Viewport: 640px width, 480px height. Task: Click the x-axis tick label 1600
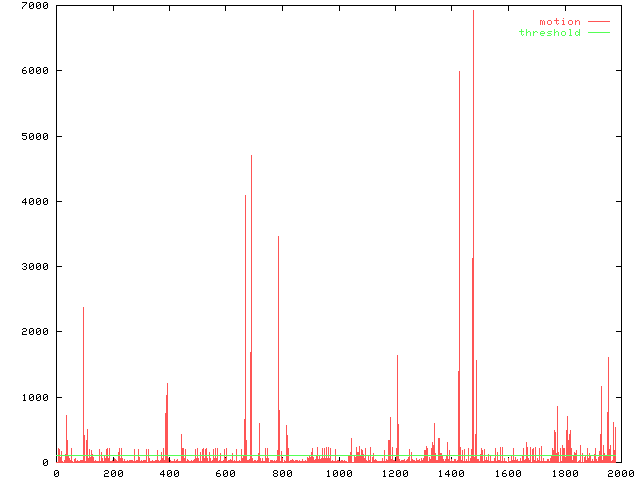click(507, 473)
